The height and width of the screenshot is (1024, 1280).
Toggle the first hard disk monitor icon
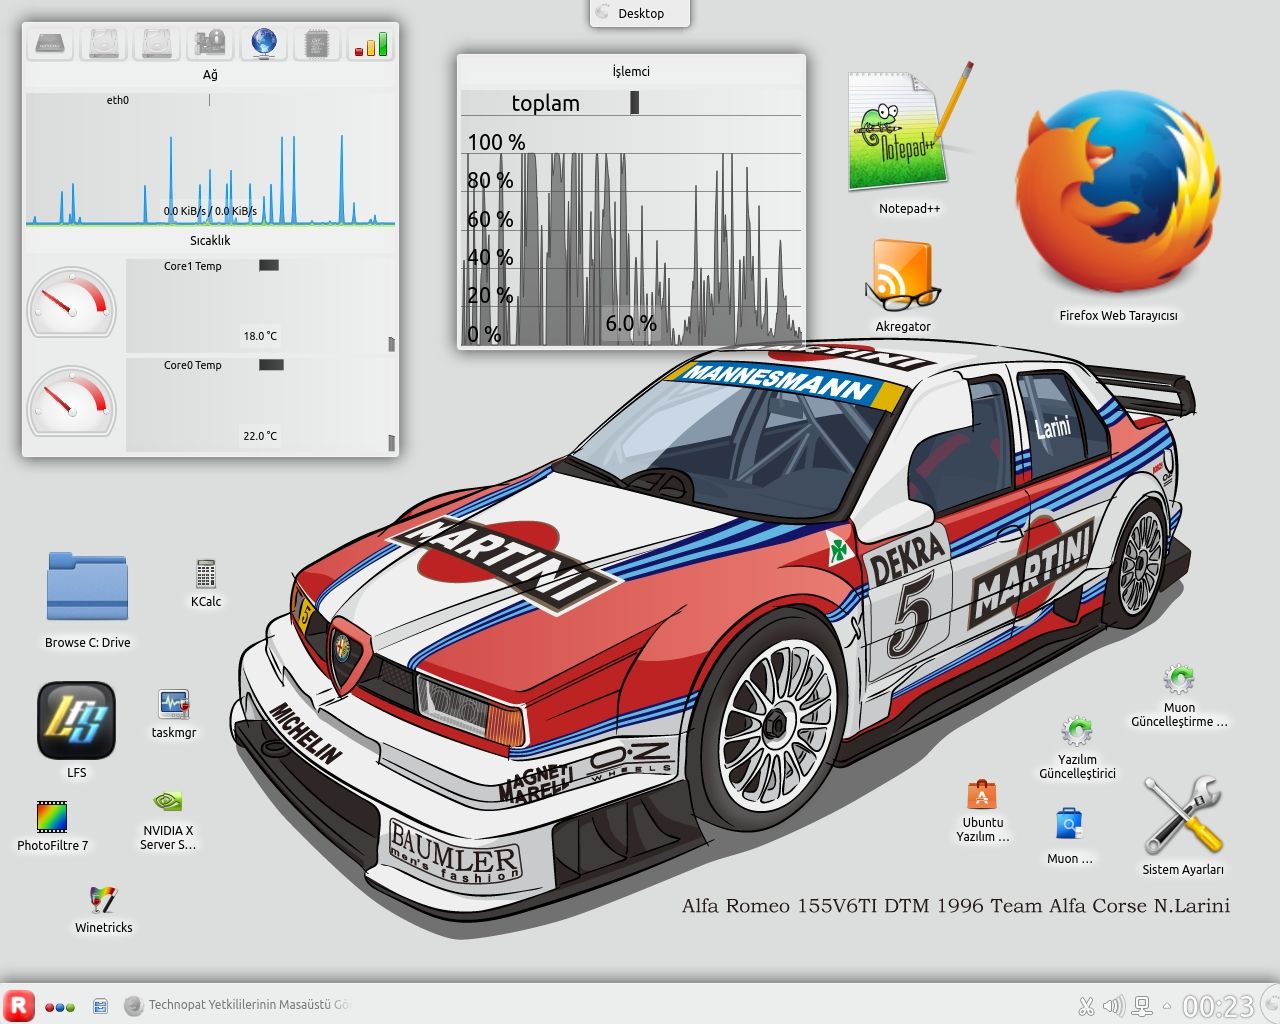click(x=104, y=43)
